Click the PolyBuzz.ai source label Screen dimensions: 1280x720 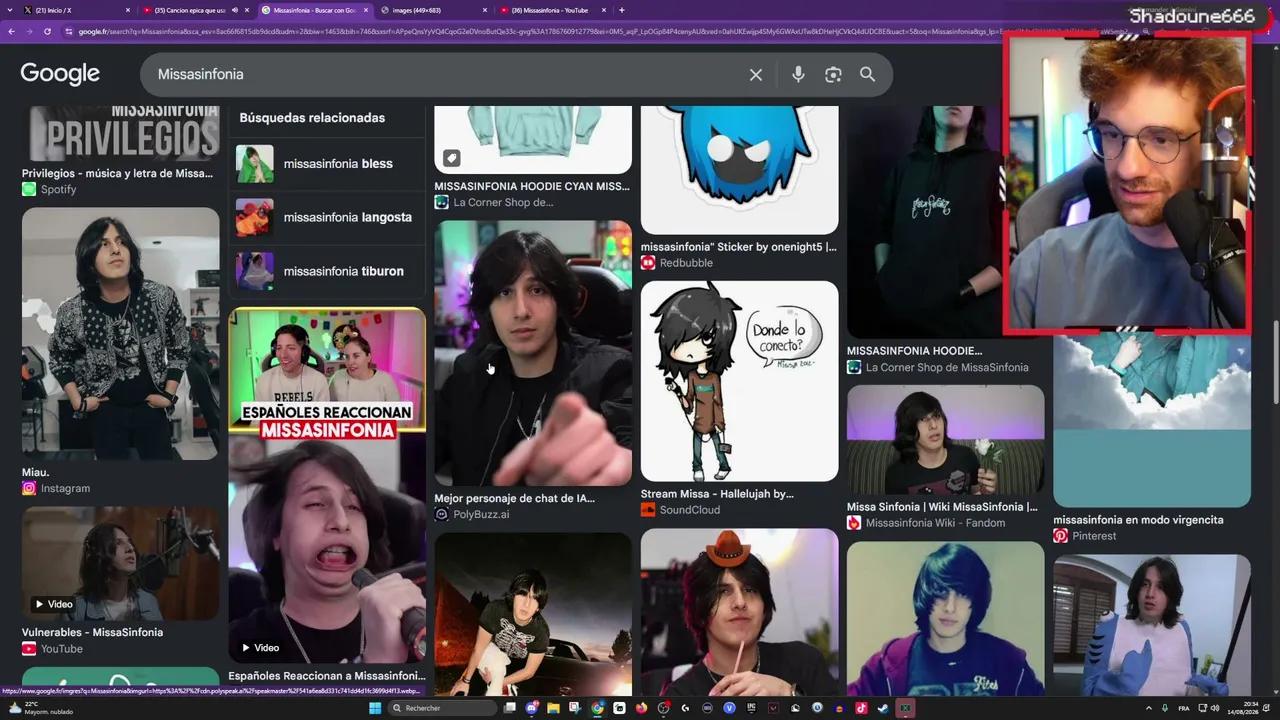(x=481, y=514)
